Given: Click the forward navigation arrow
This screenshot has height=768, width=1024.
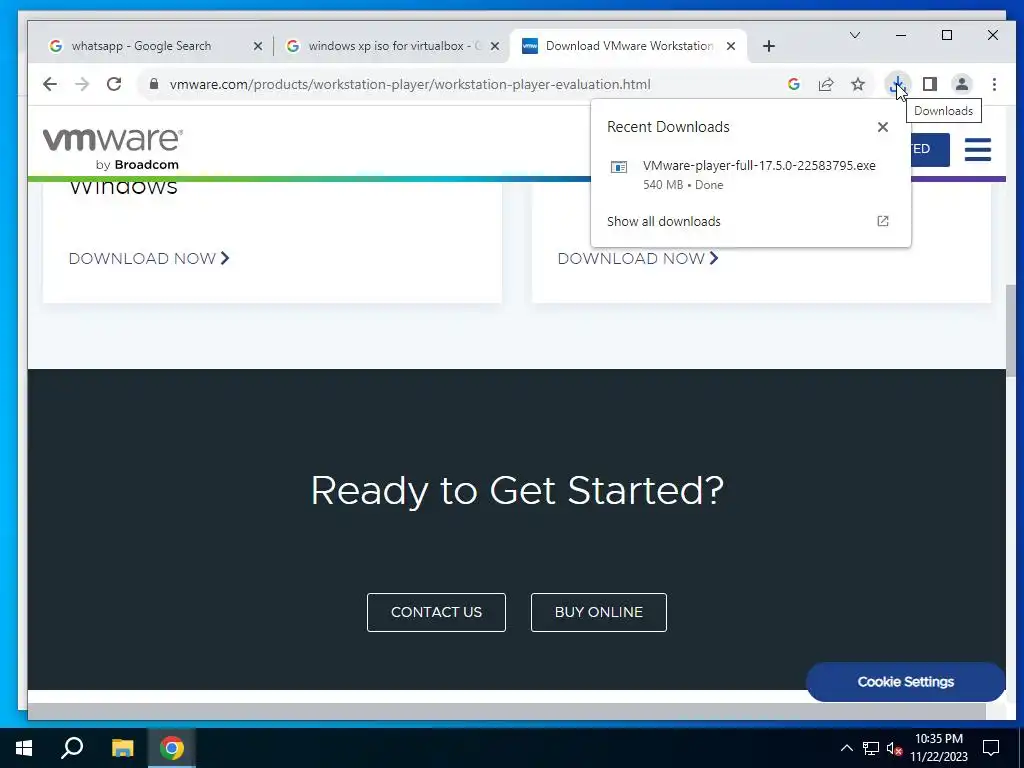Looking at the screenshot, I should tap(82, 84).
